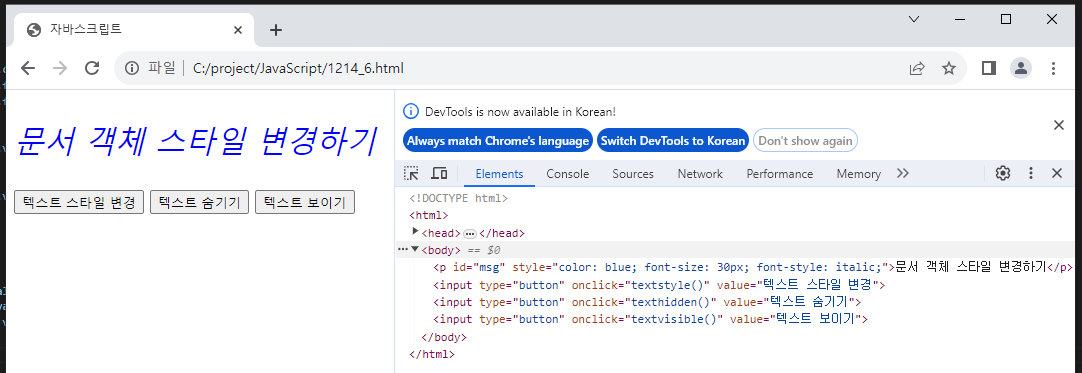Click the ellipsis badge inside the head tag
The height and width of the screenshot is (373, 1082).
pyautogui.click(x=469, y=233)
